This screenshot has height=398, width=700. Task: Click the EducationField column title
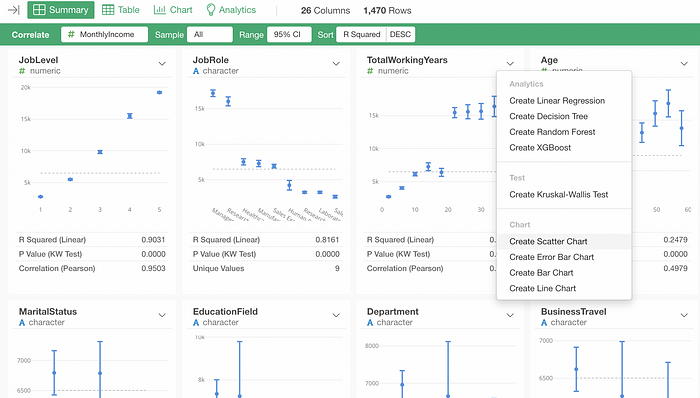click(225, 311)
